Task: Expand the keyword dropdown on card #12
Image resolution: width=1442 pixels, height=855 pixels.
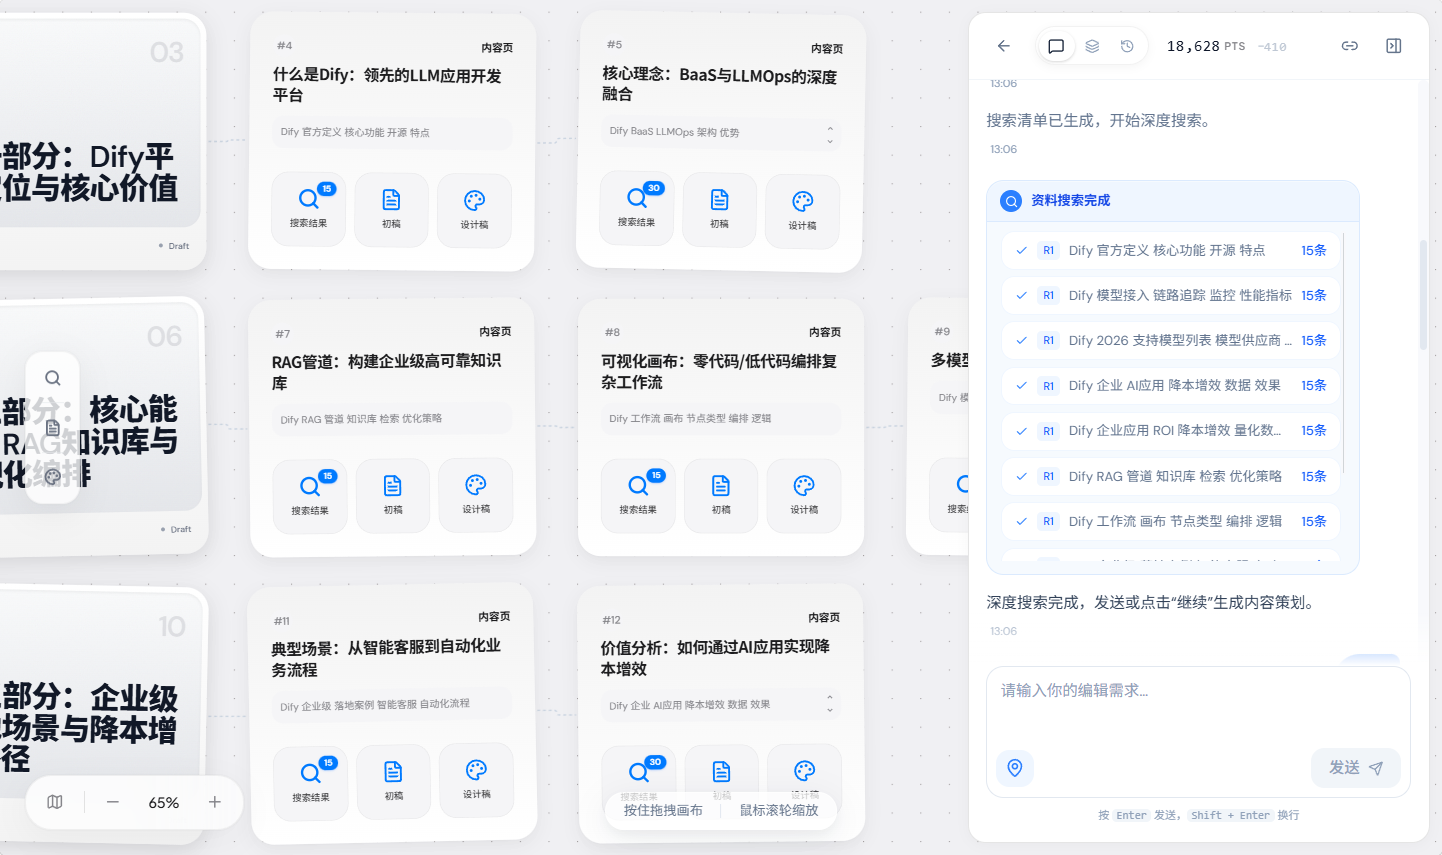Action: point(830,703)
